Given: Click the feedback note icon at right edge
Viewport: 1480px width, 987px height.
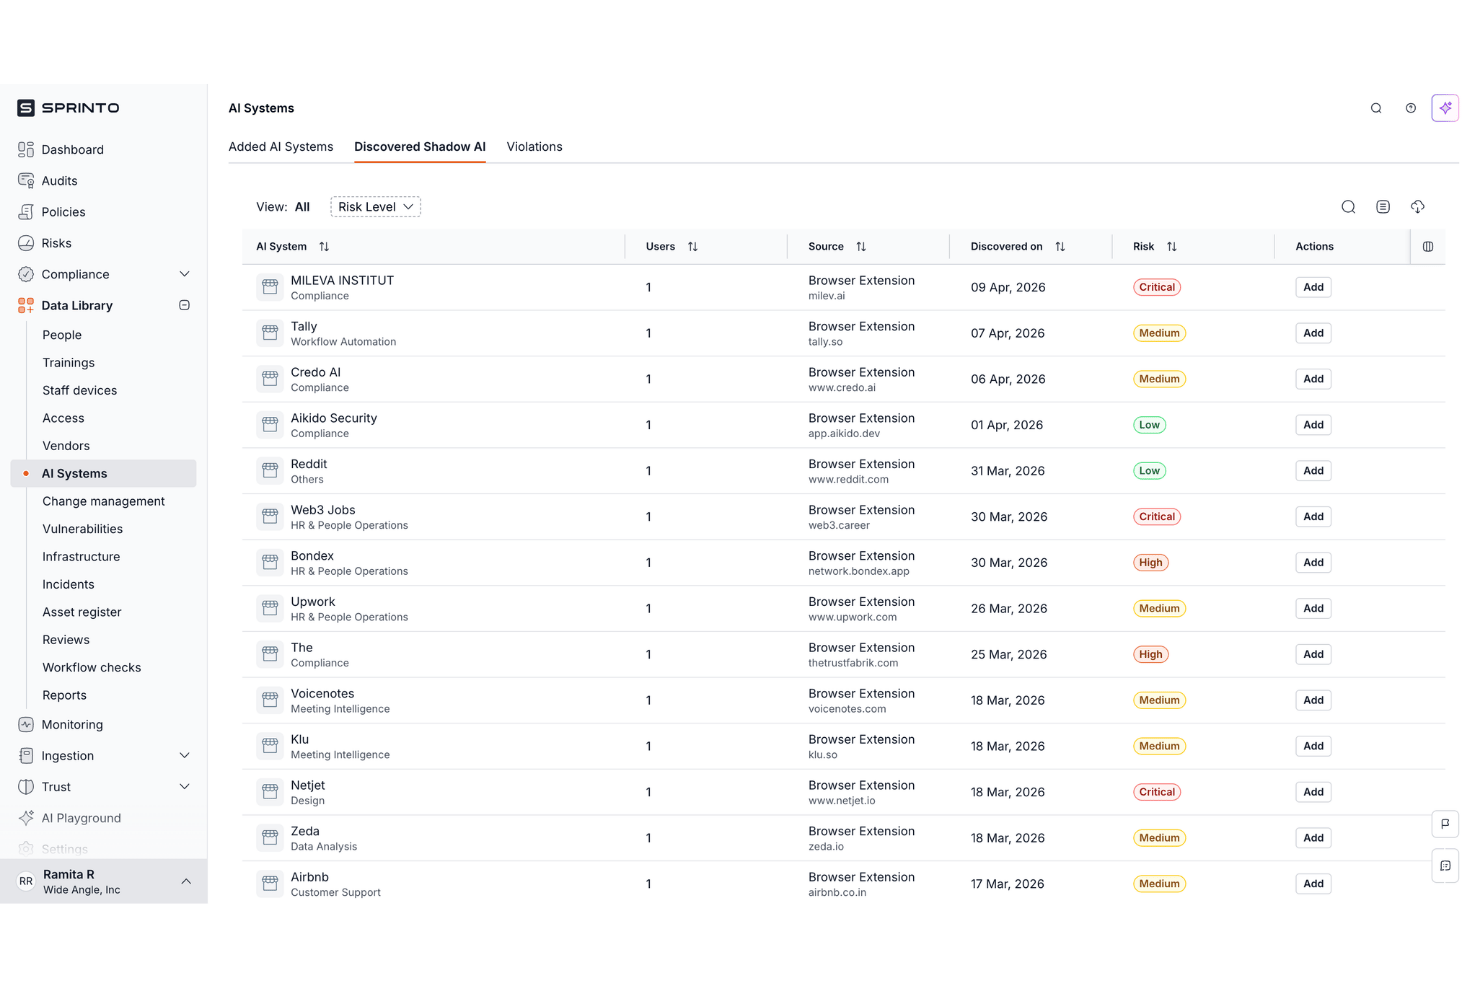Looking at the screenshot, I should pos(1445,866).
